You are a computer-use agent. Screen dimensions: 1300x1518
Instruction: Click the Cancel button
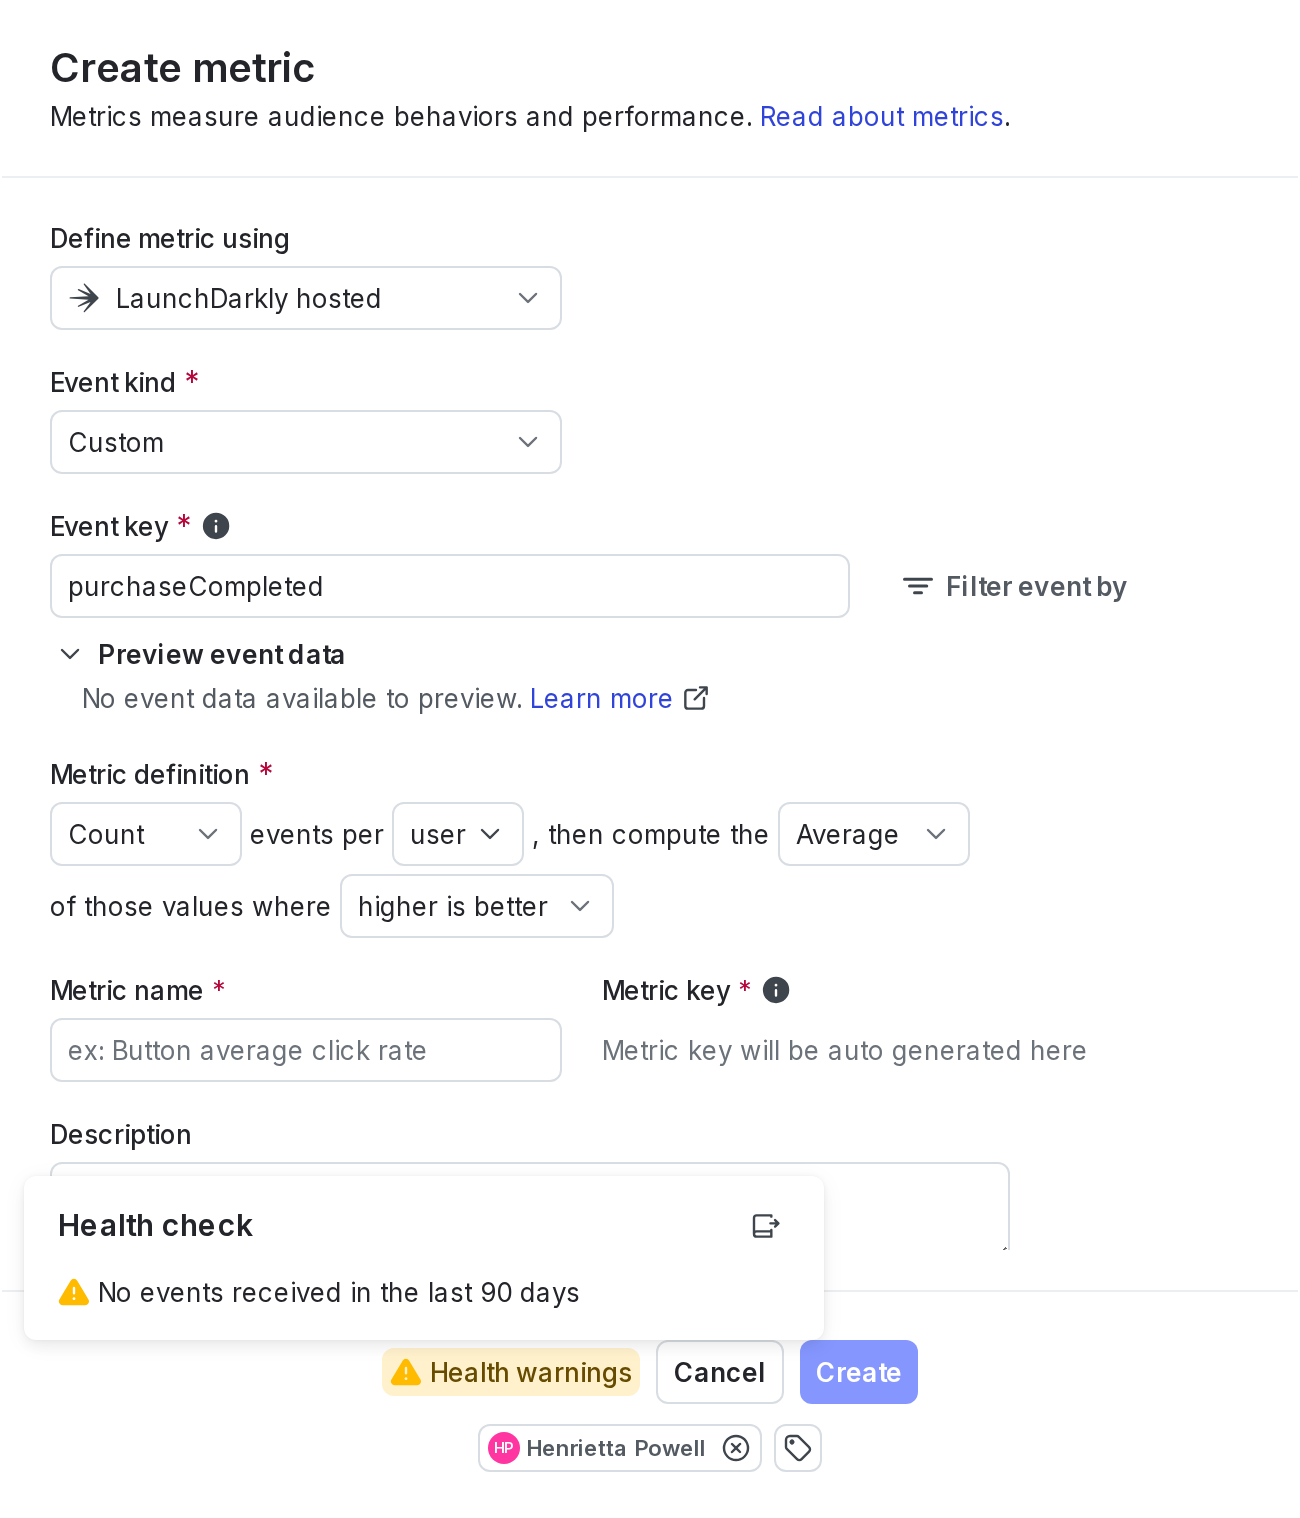point(720,1372)
